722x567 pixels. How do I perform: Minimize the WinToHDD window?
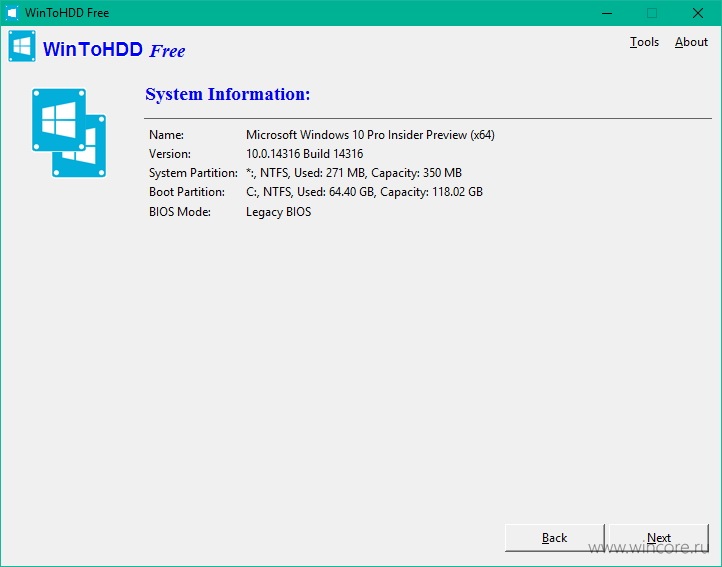coord(607,13)
